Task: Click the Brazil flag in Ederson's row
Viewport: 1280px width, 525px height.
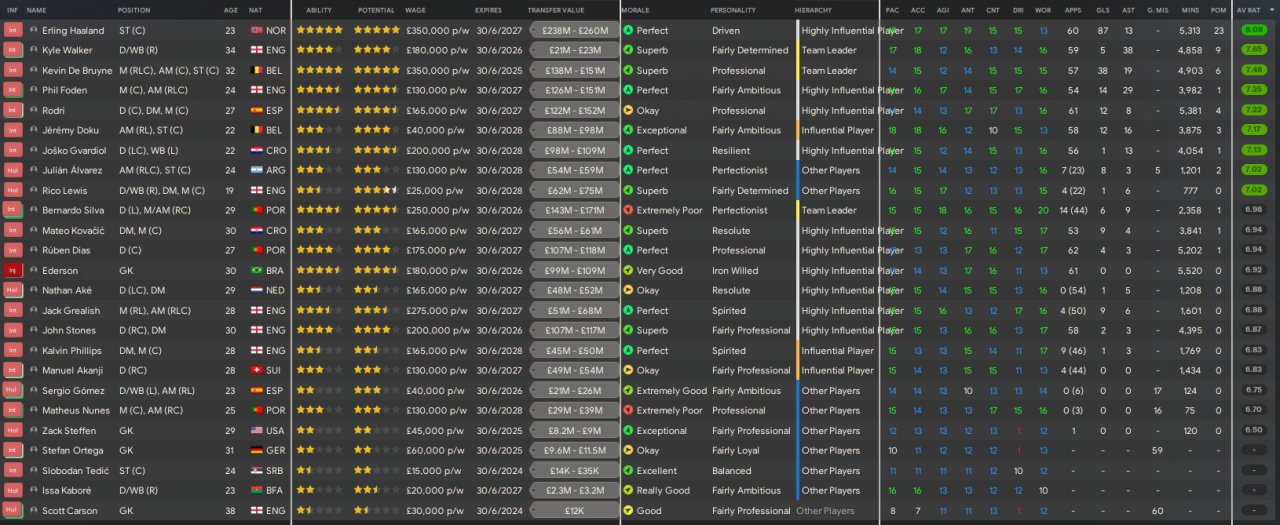Action: point(256,270)
